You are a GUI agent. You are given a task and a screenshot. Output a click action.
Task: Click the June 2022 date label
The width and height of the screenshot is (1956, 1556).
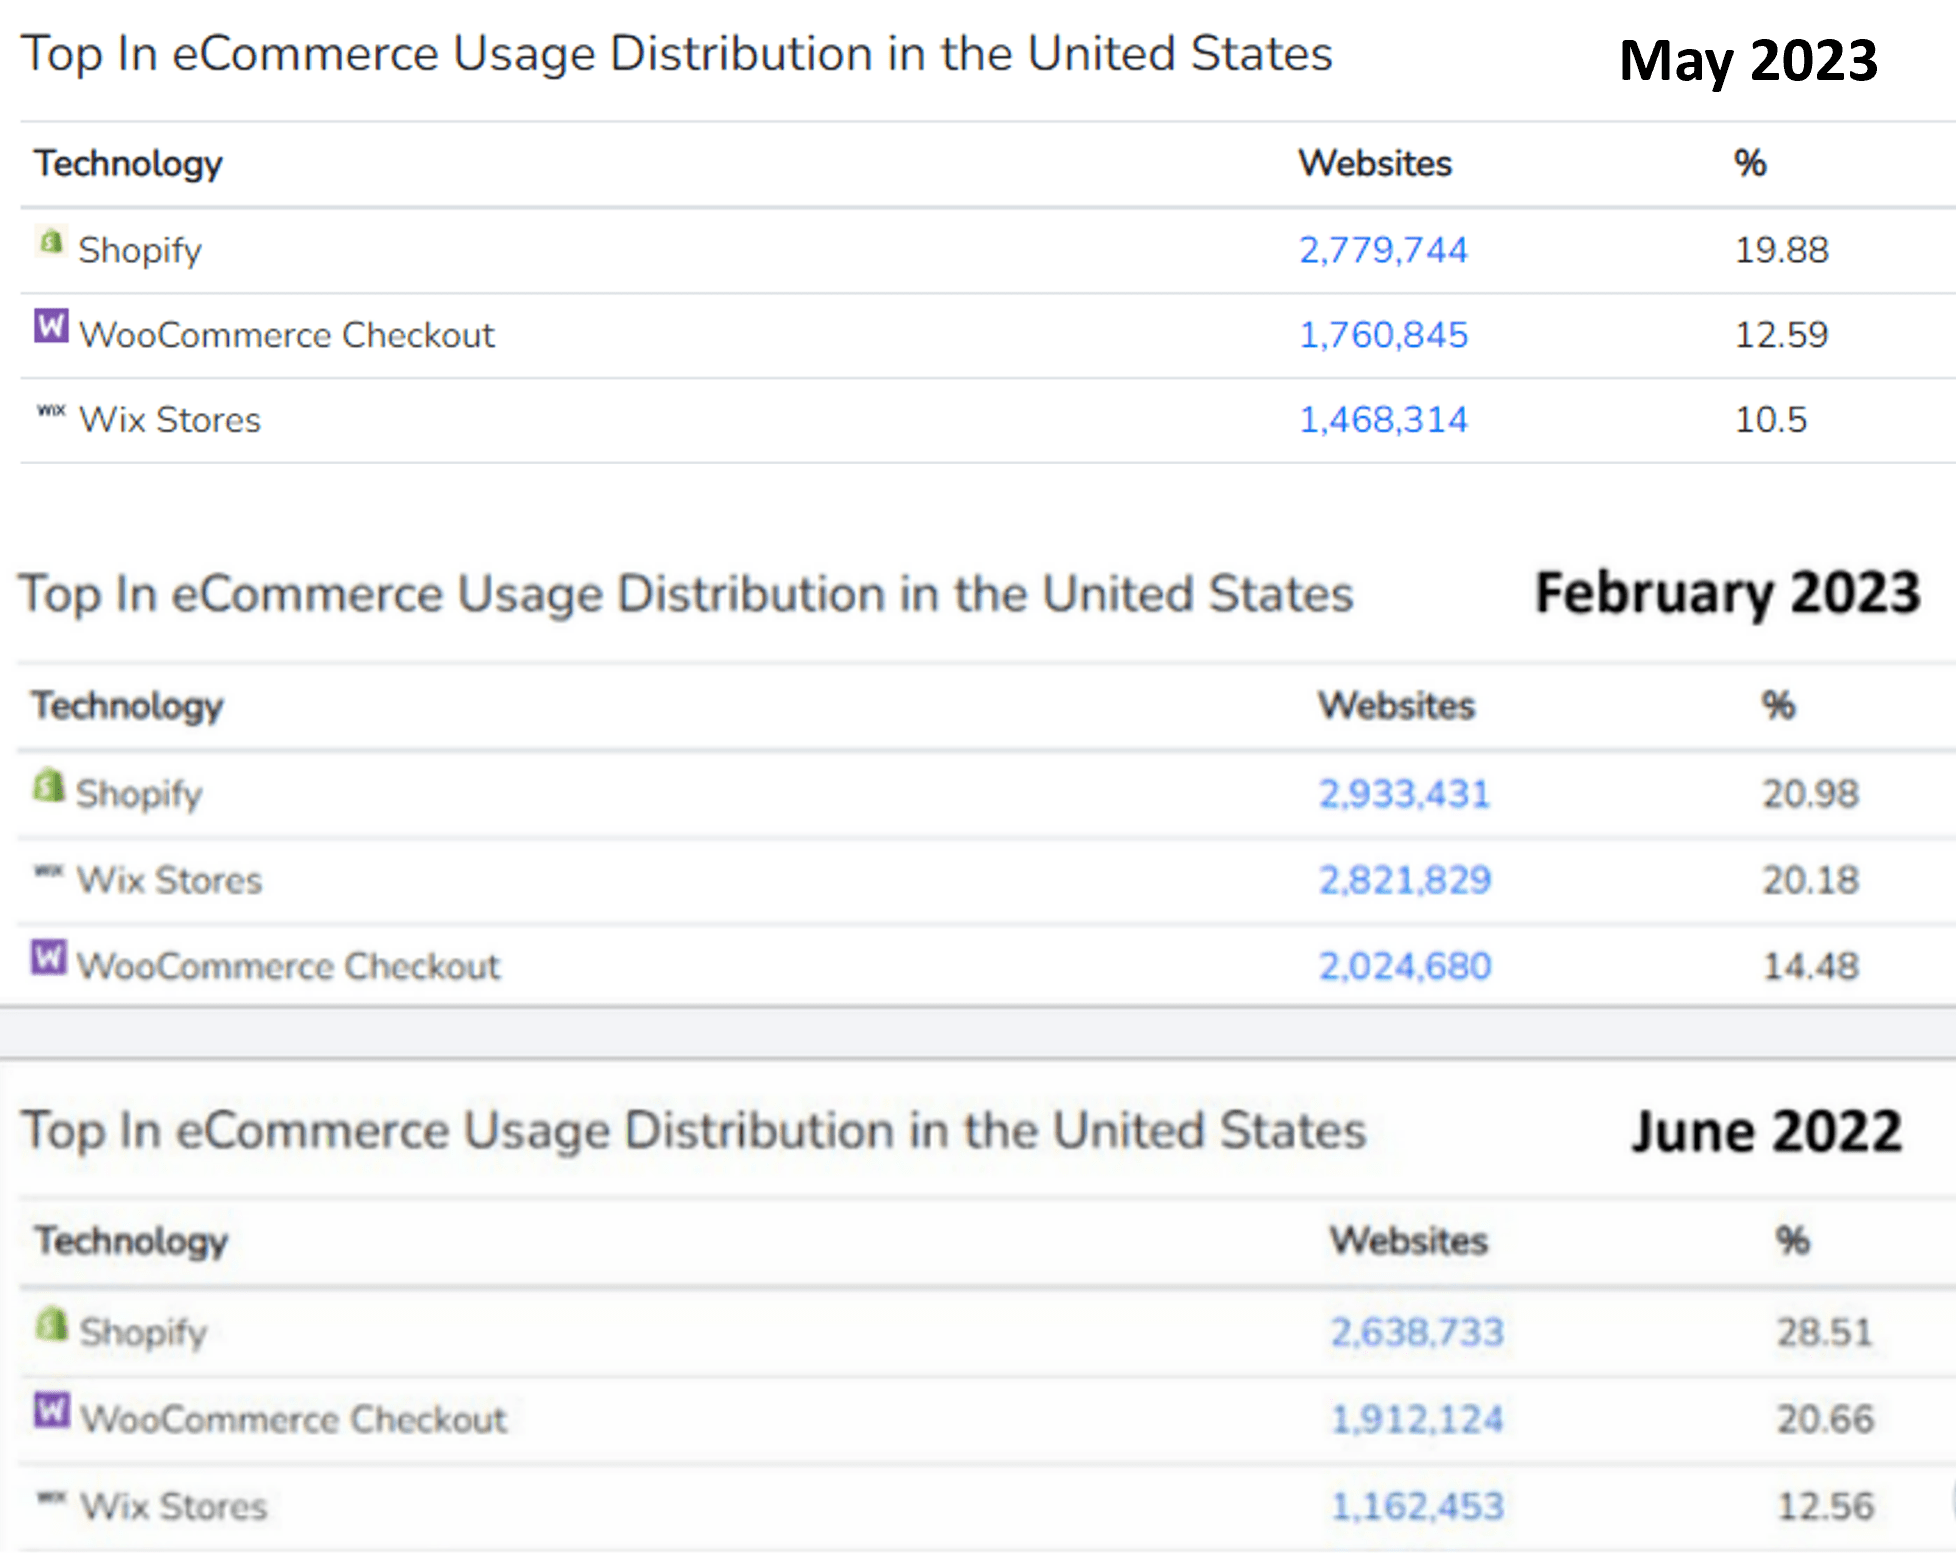1766,1131
